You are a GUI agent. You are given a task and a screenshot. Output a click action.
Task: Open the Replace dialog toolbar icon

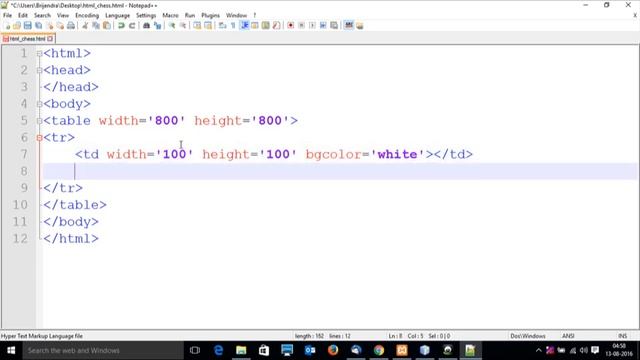[157, 25]
